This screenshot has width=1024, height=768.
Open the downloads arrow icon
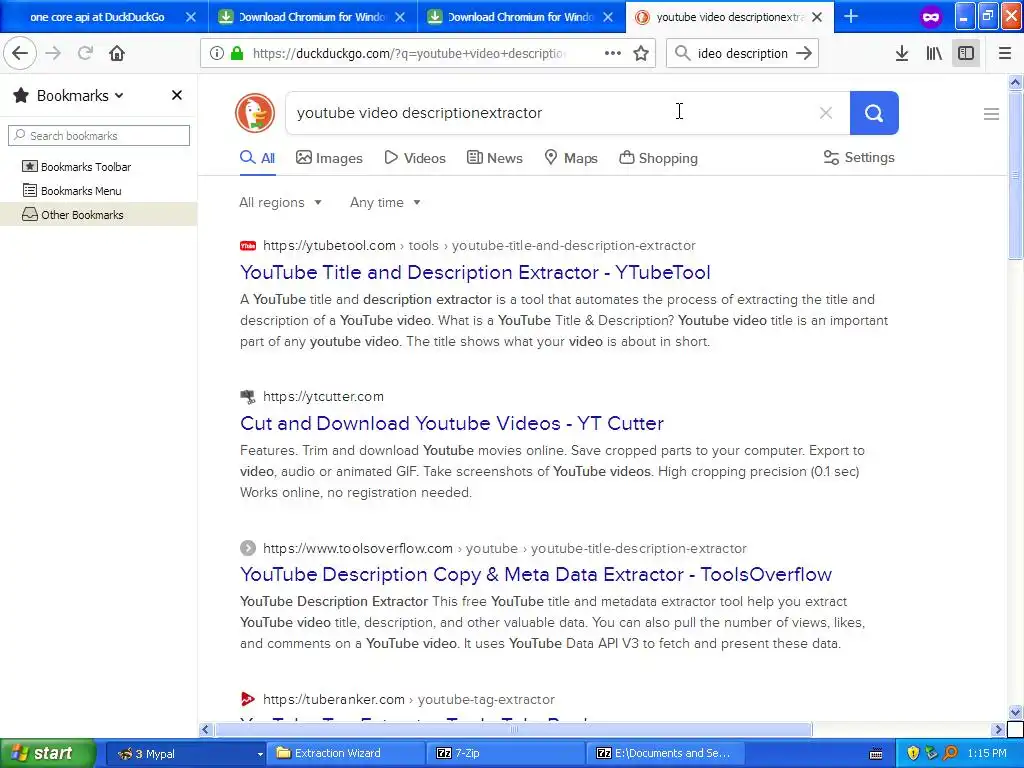[x=902, y=53]
